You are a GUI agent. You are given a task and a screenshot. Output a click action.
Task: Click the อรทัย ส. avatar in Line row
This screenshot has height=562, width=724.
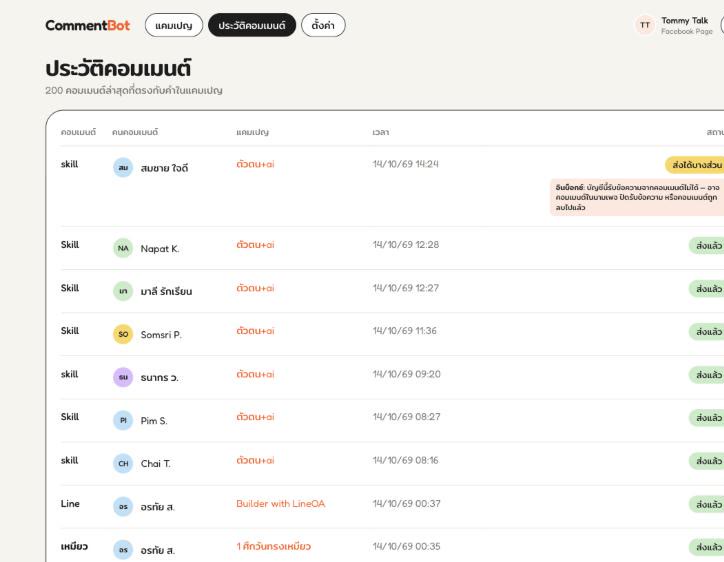(123, 507)
